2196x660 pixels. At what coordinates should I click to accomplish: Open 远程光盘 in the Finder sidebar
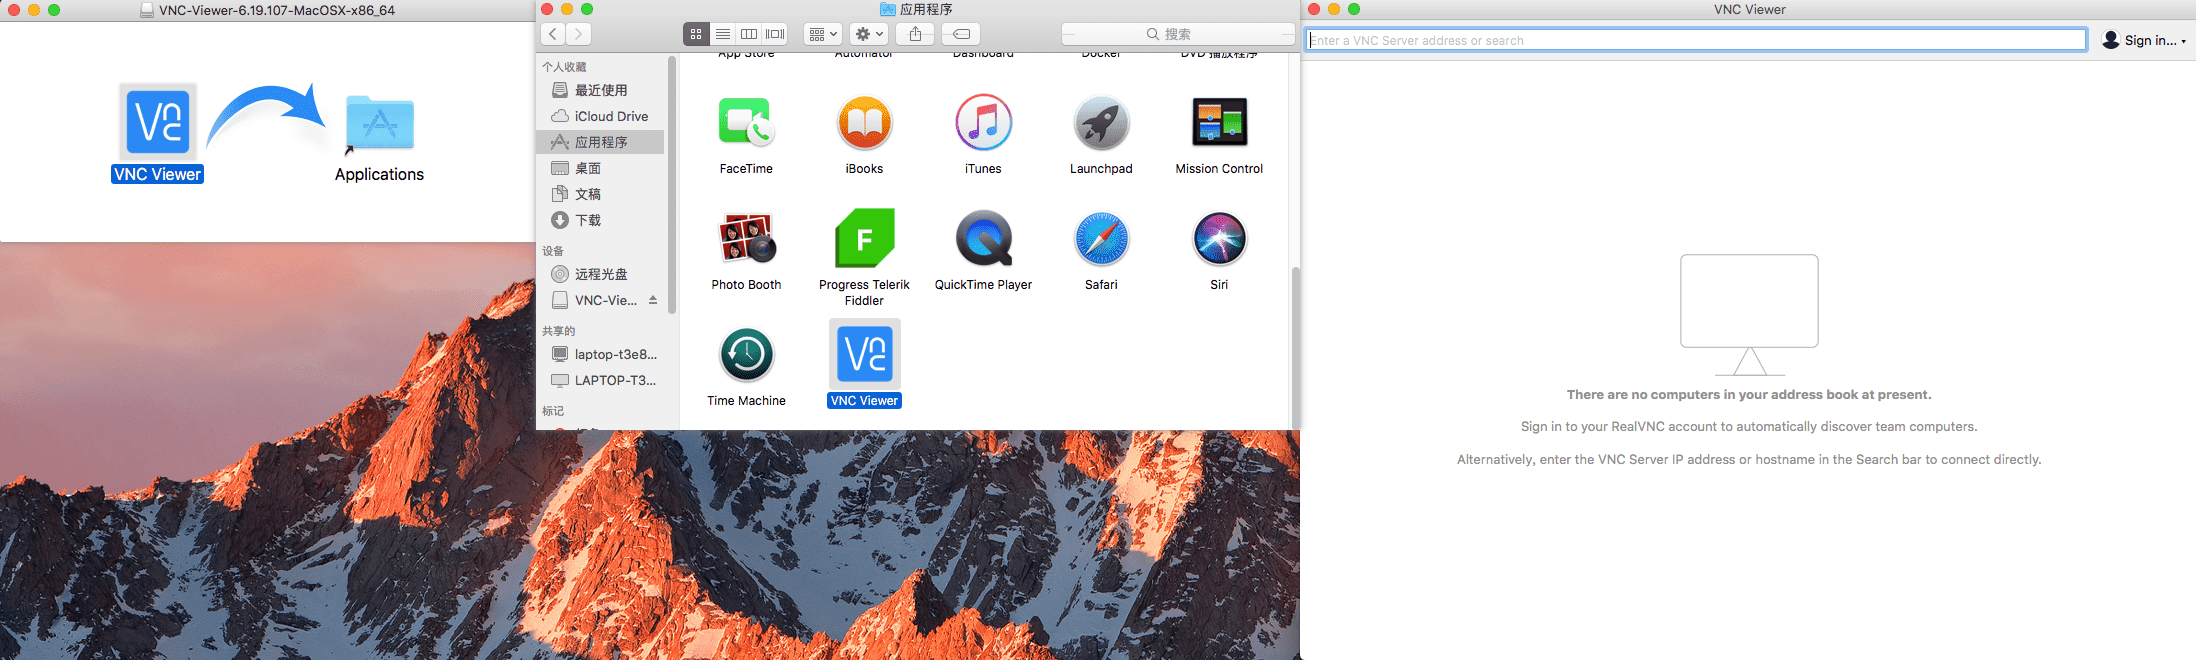600,274
